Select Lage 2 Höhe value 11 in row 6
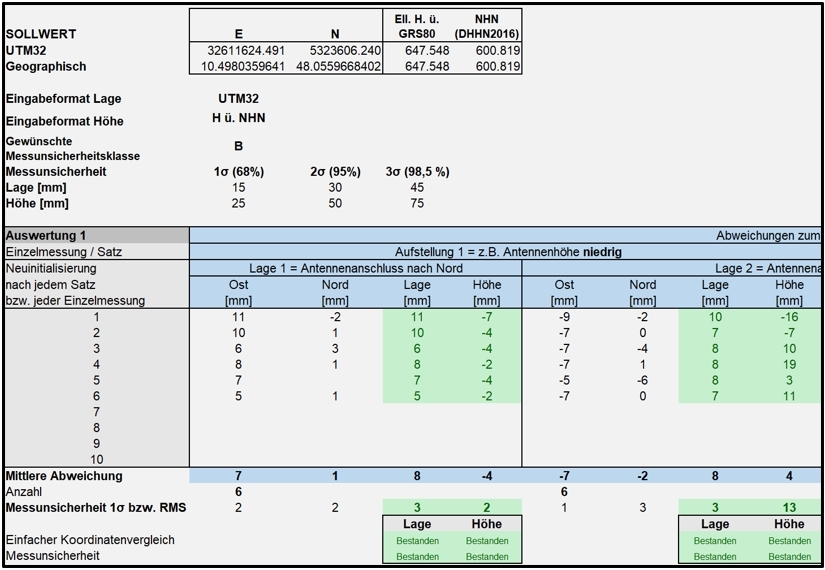Image resolution: width=825 pixels, height=570 pixels. point(789,396)
